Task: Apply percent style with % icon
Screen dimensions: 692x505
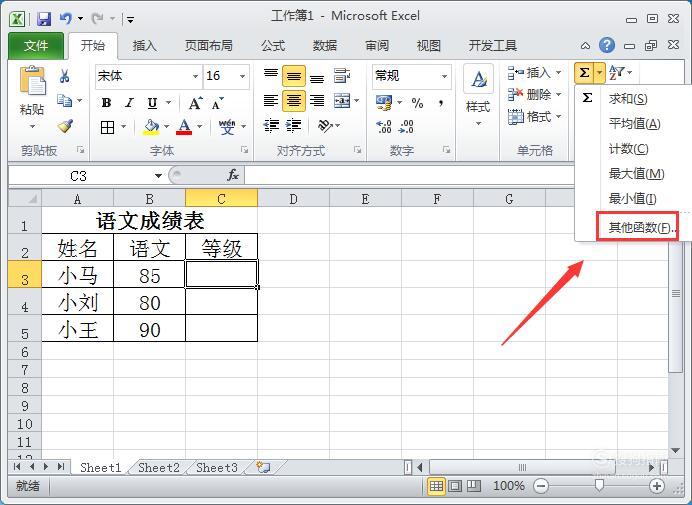Action: (417, 103)
